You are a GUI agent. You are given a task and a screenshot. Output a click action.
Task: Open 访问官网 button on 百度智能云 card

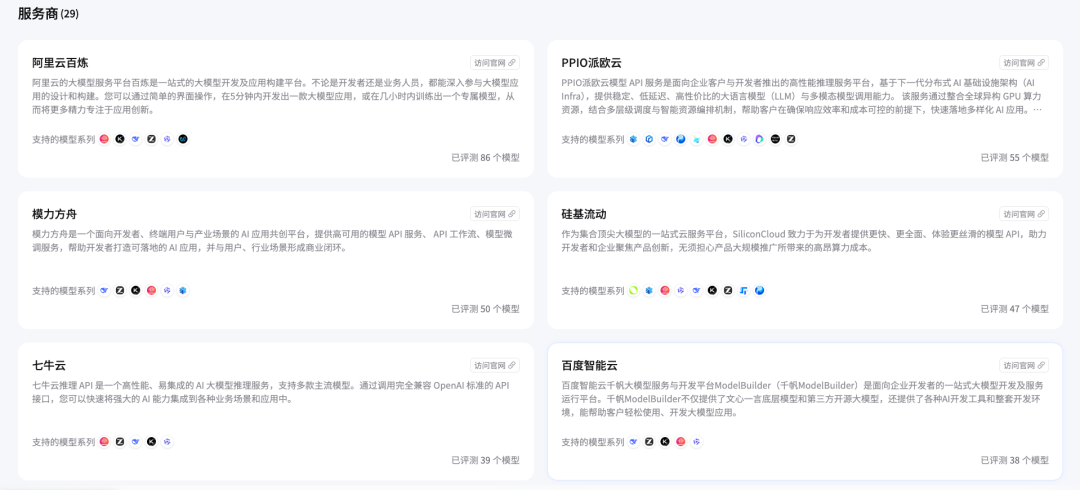(x=1024, y=365)
